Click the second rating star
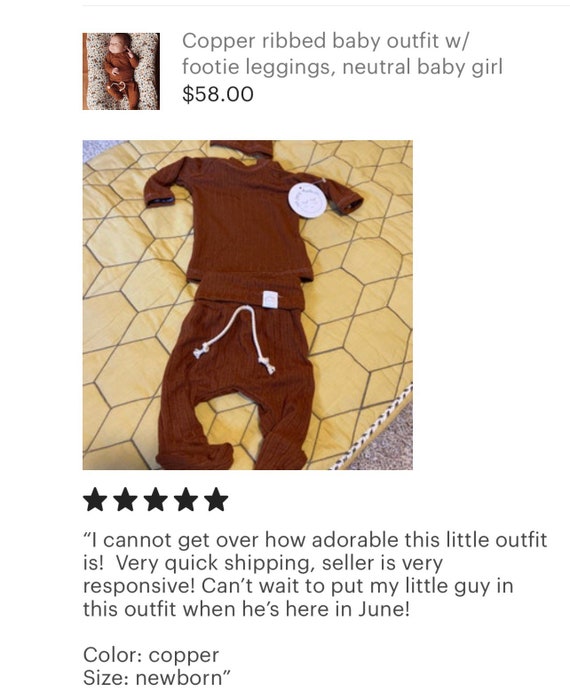The height and width of the screenshot is (699, 570). tap(125, 500)
